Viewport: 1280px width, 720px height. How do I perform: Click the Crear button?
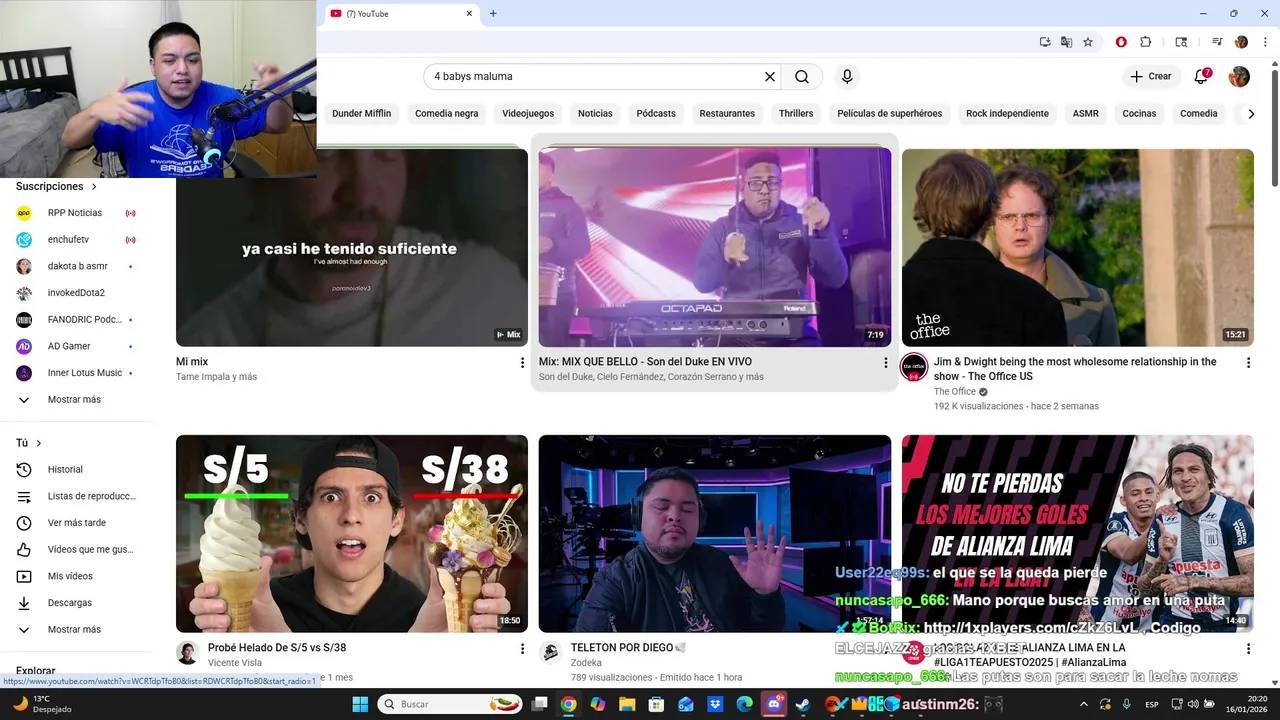pos(1151,77)
